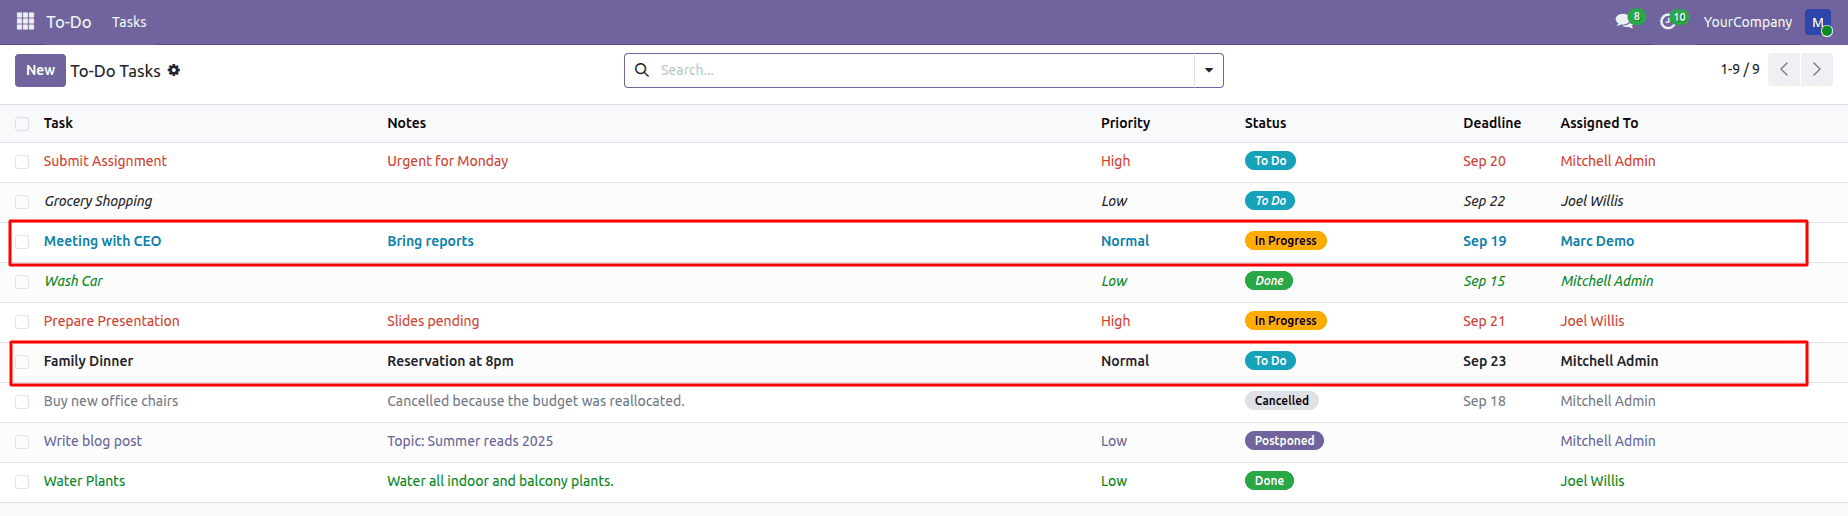Open the Grocery Shopping task
The width and height of the screenshot is (1848, 516).
pyautogui.click(x=98, y=201)
